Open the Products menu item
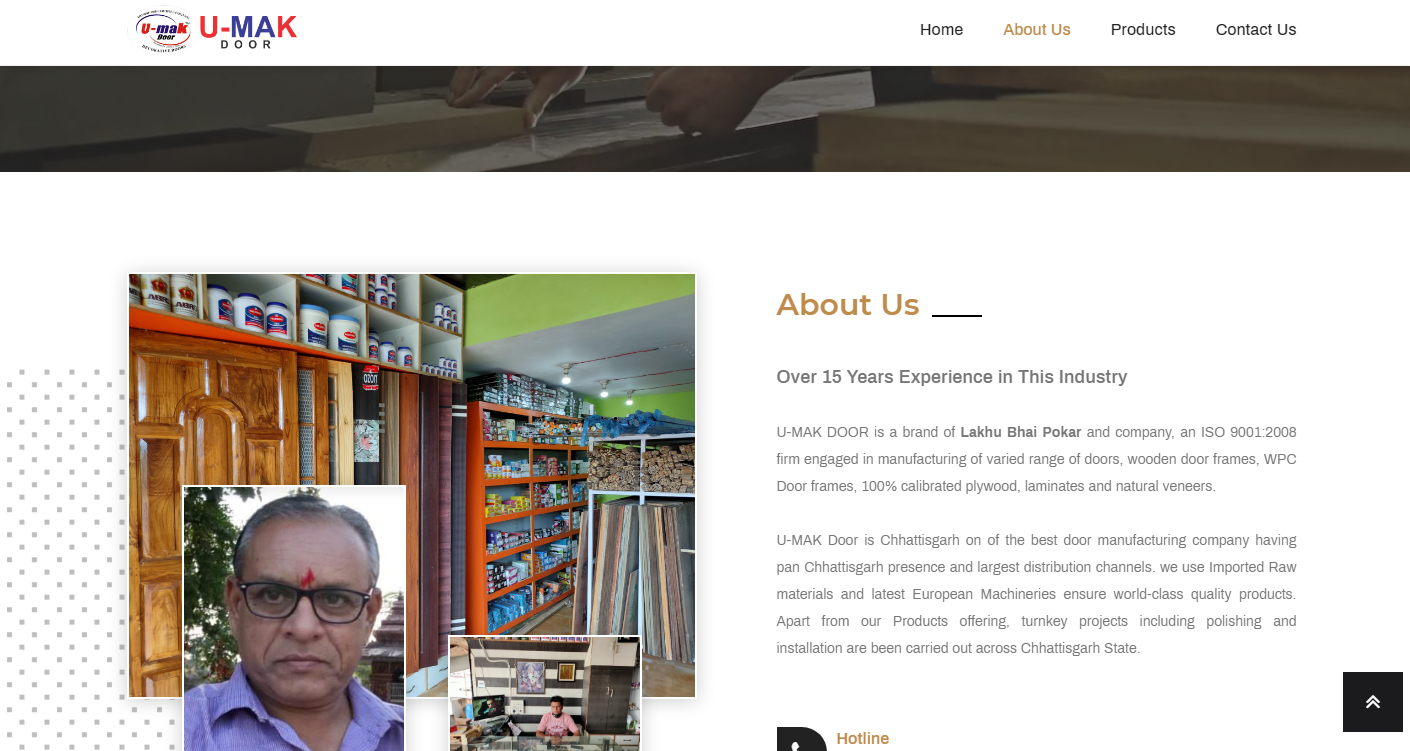 1143,30
